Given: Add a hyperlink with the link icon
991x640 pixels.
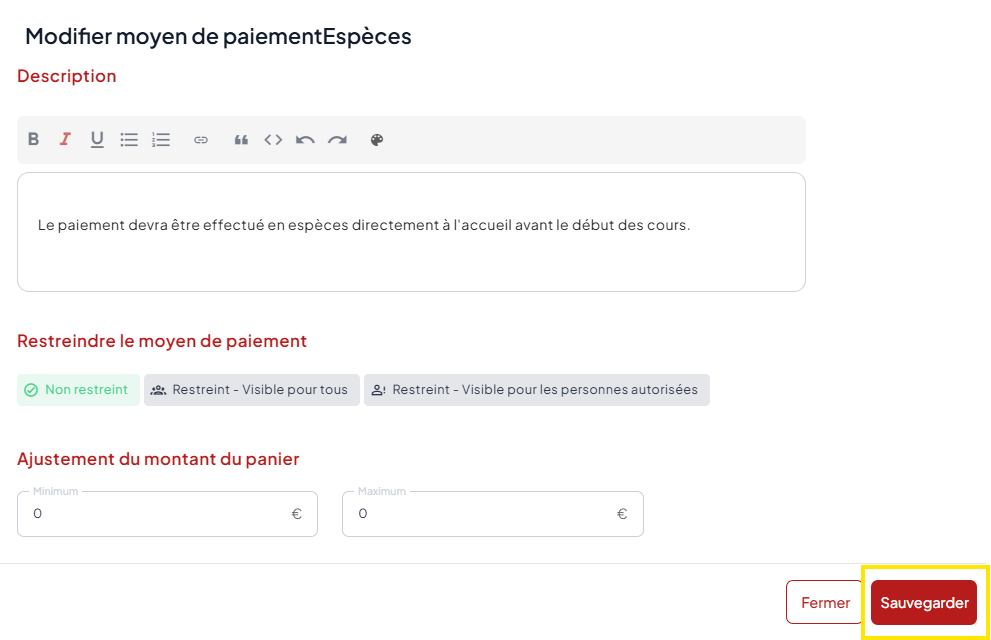Looking at the screenshot, I should click(x=201, y=140).
